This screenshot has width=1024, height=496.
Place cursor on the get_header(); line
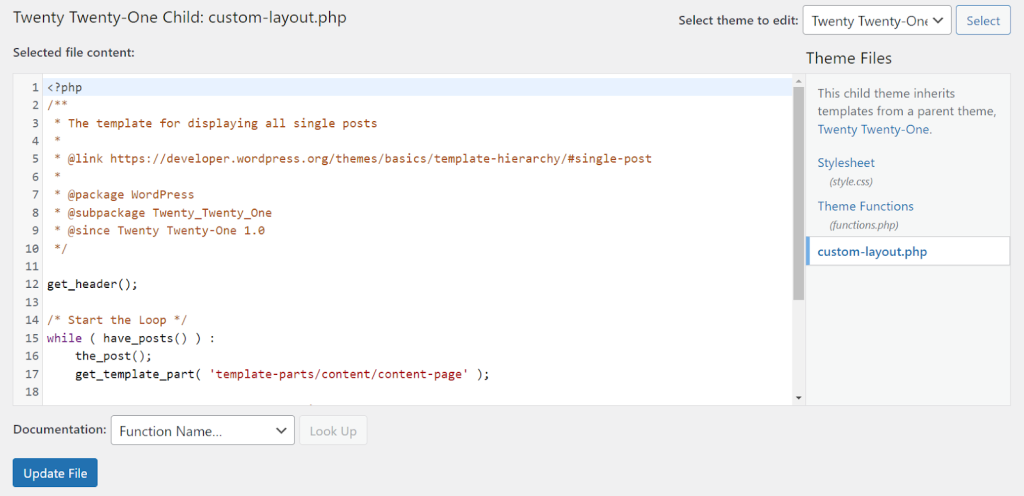[91, 283]
